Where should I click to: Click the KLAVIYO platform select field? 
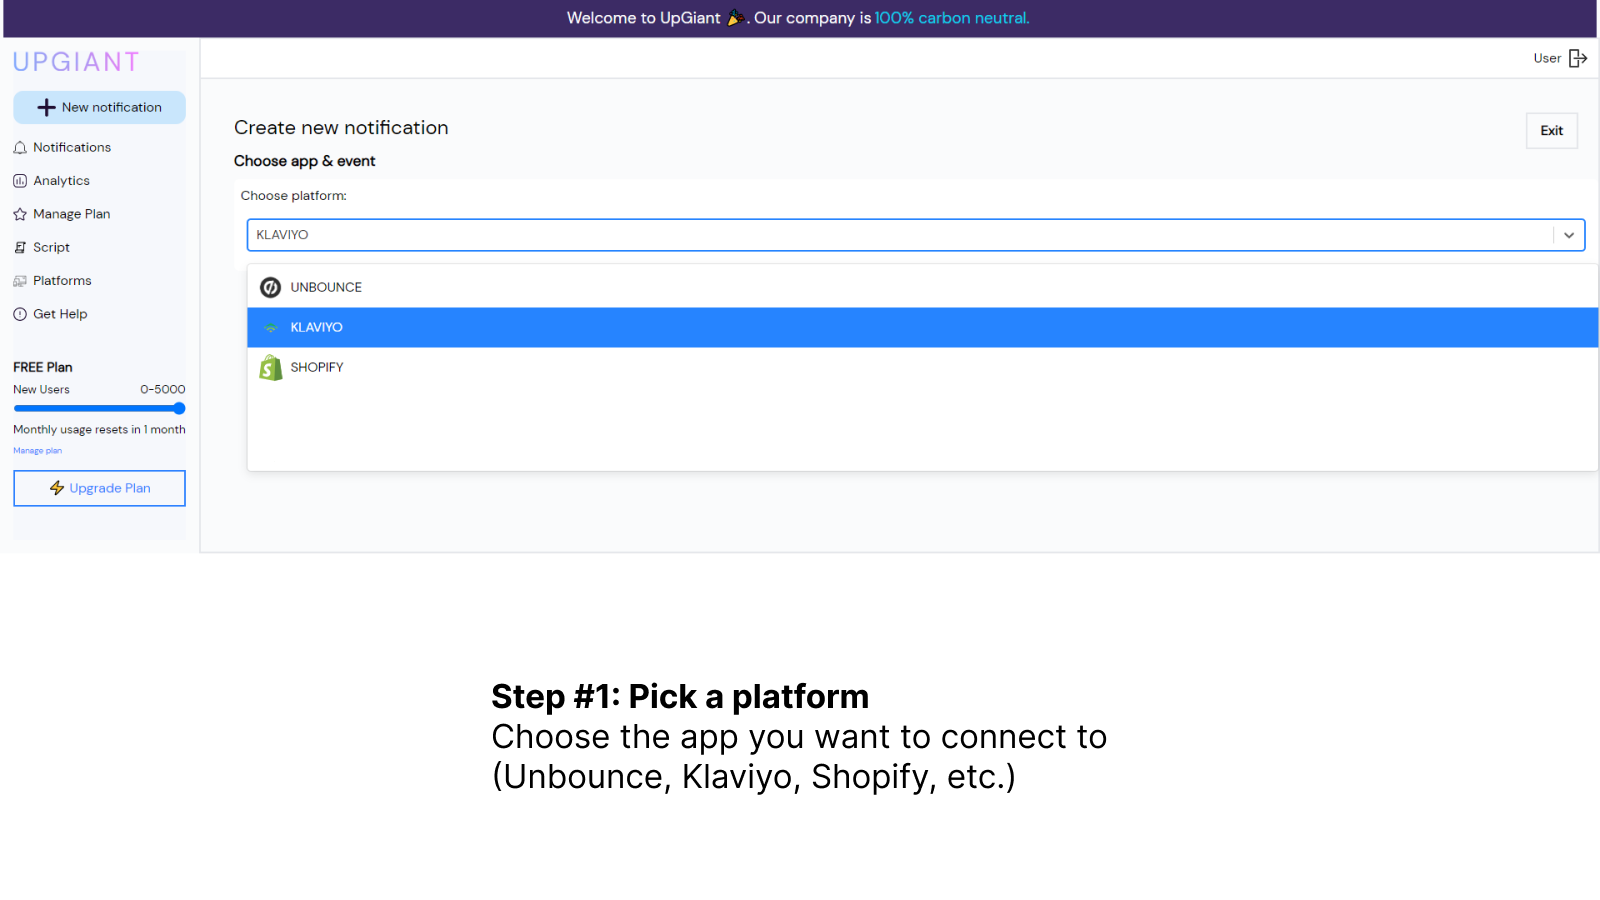pos(916,235)
